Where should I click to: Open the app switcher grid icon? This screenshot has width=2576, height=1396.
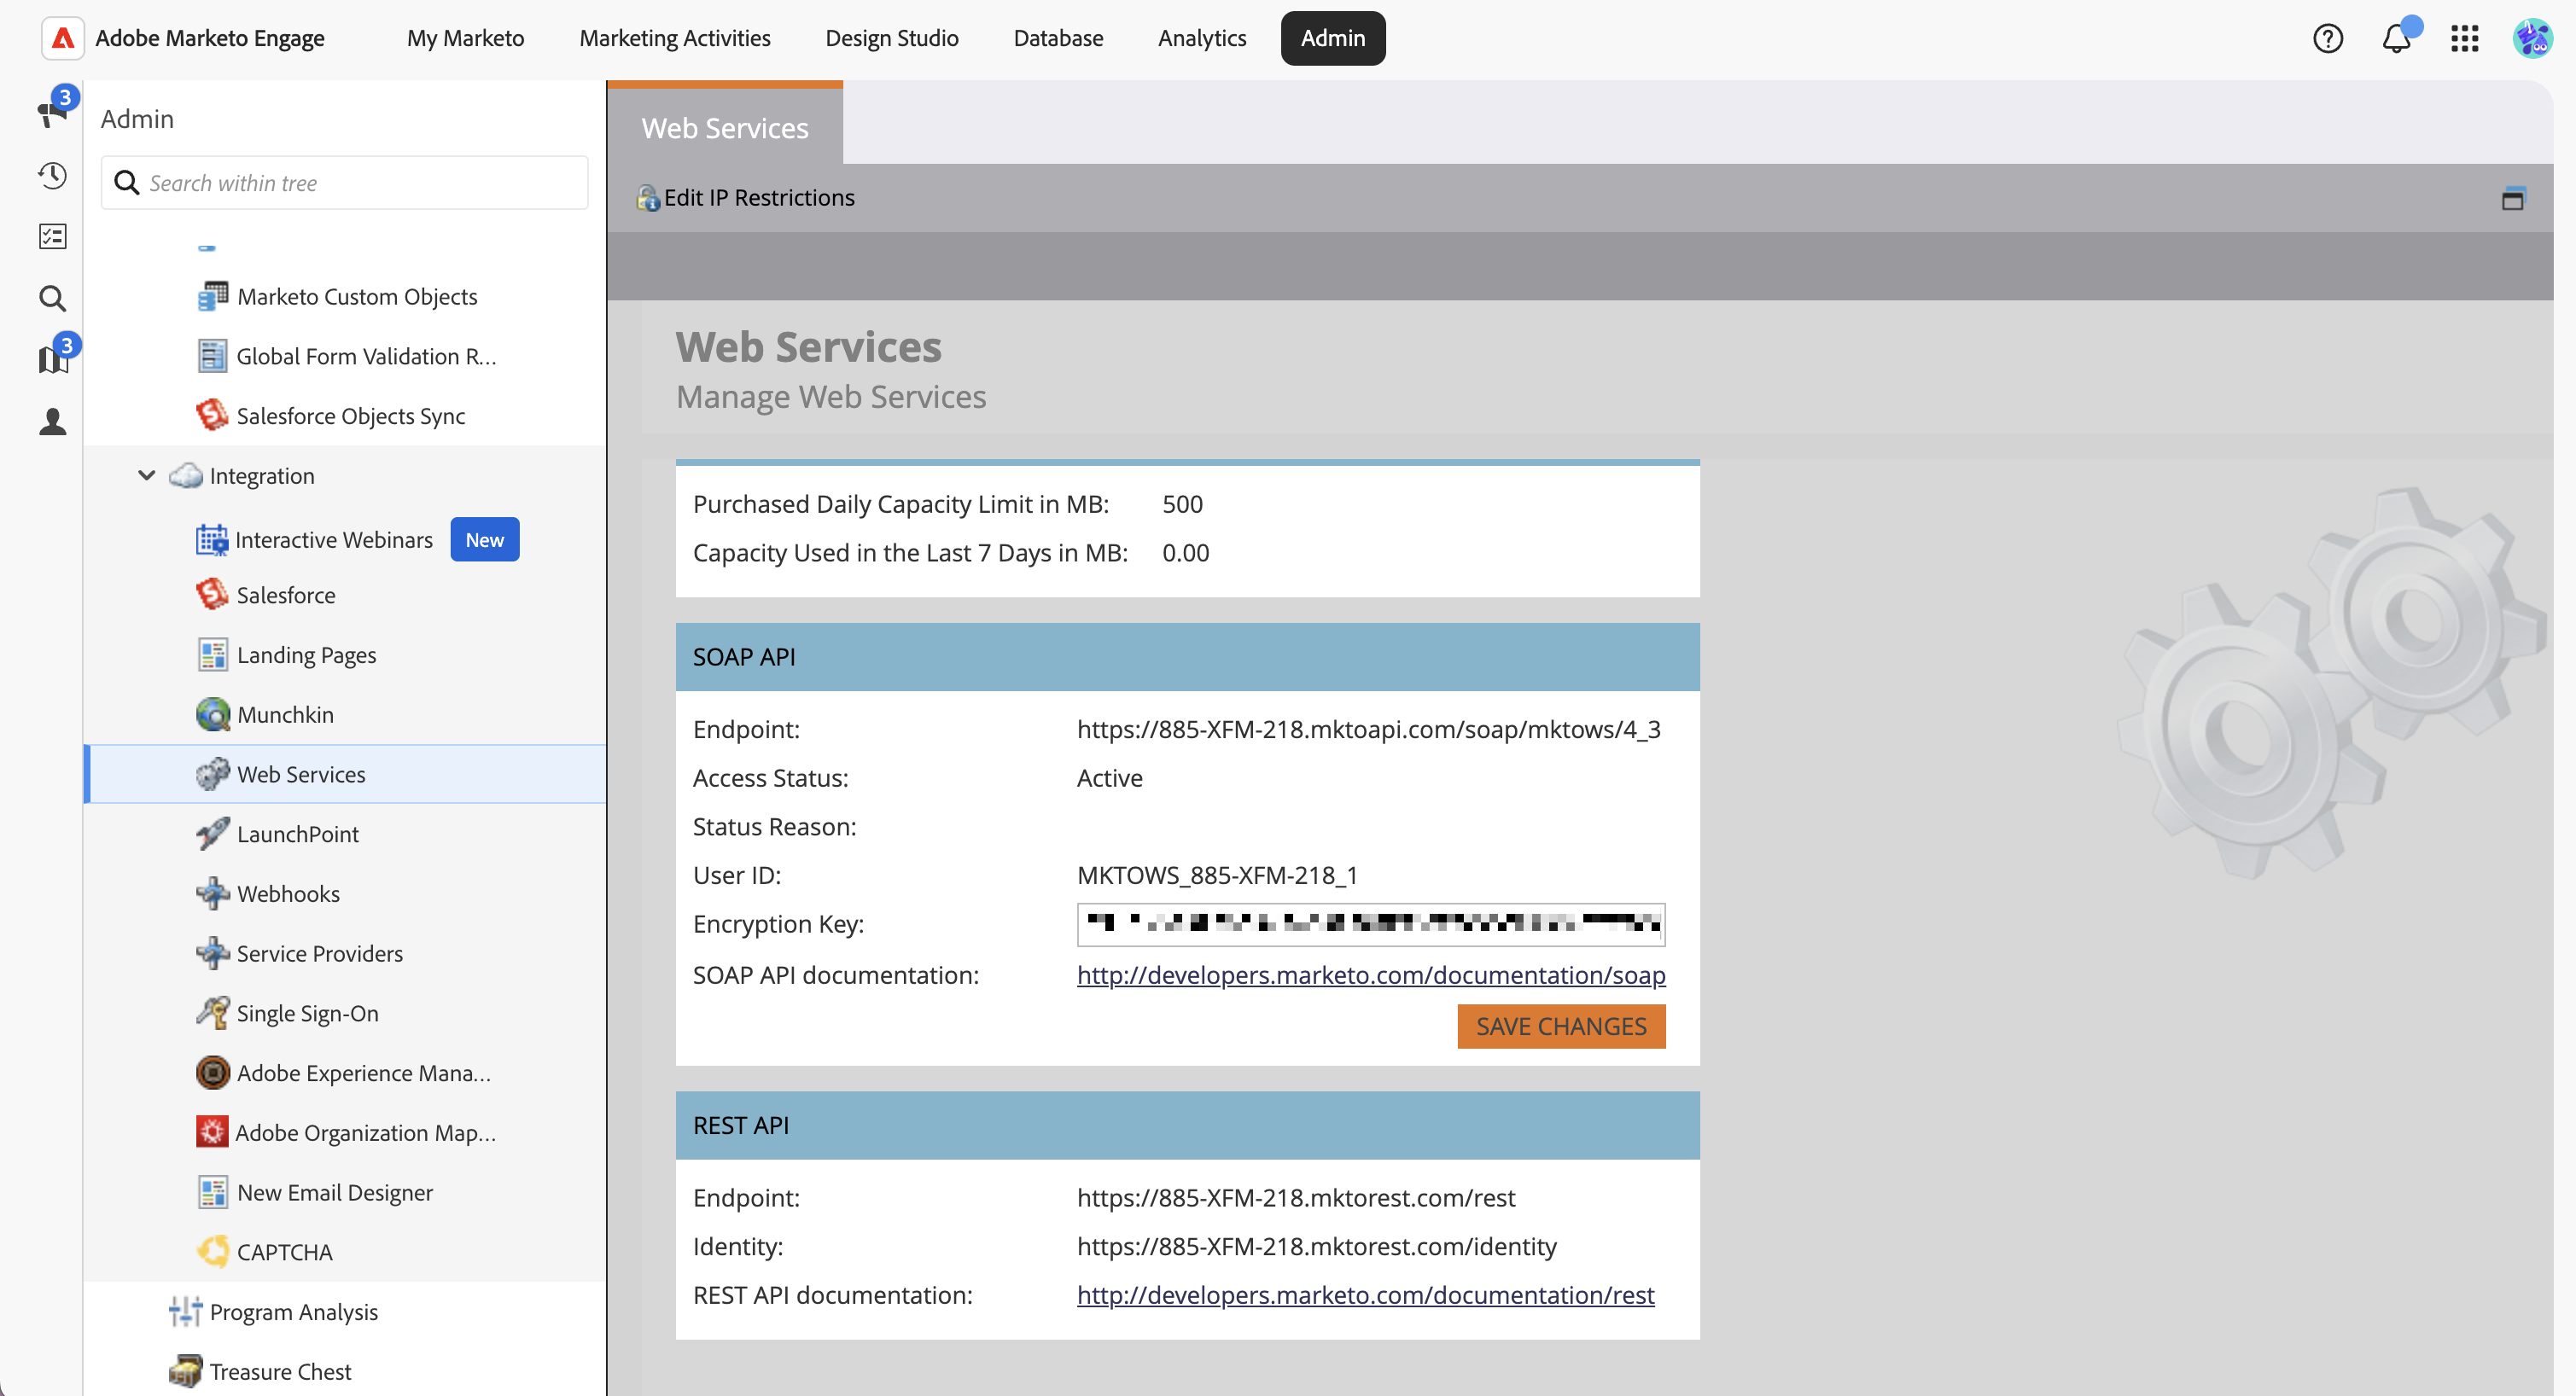[2464, 38]
